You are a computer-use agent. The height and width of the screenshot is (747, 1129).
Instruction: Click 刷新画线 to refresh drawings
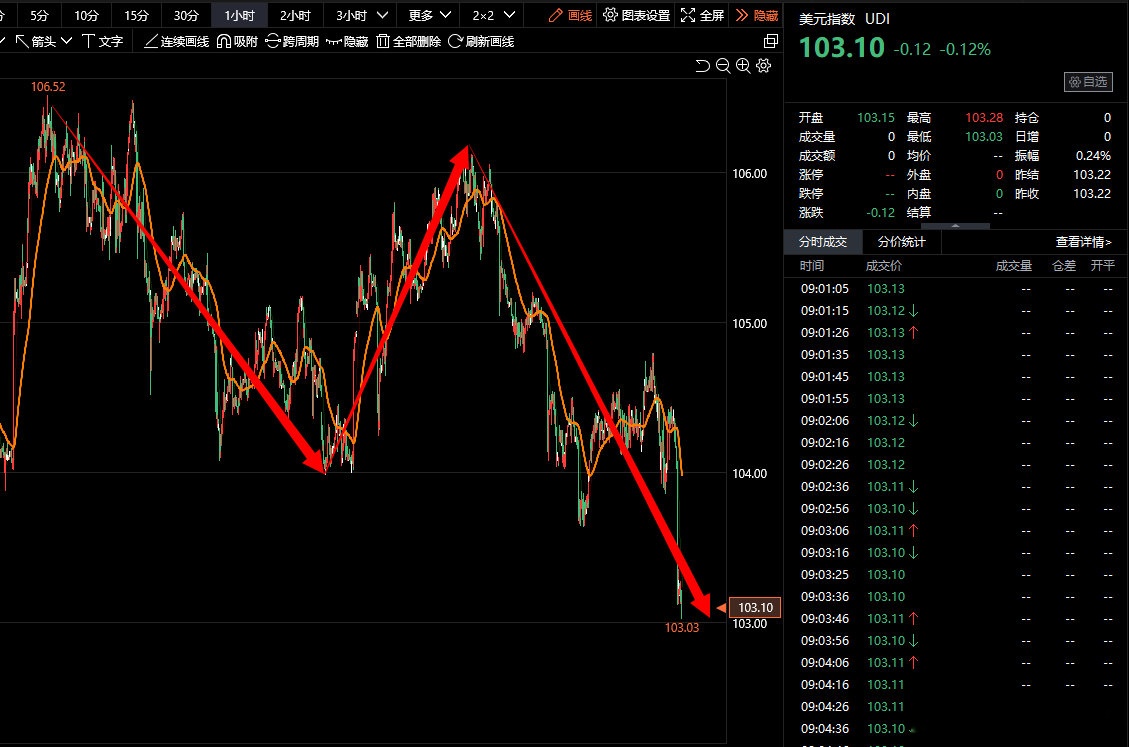click(481, 41)
